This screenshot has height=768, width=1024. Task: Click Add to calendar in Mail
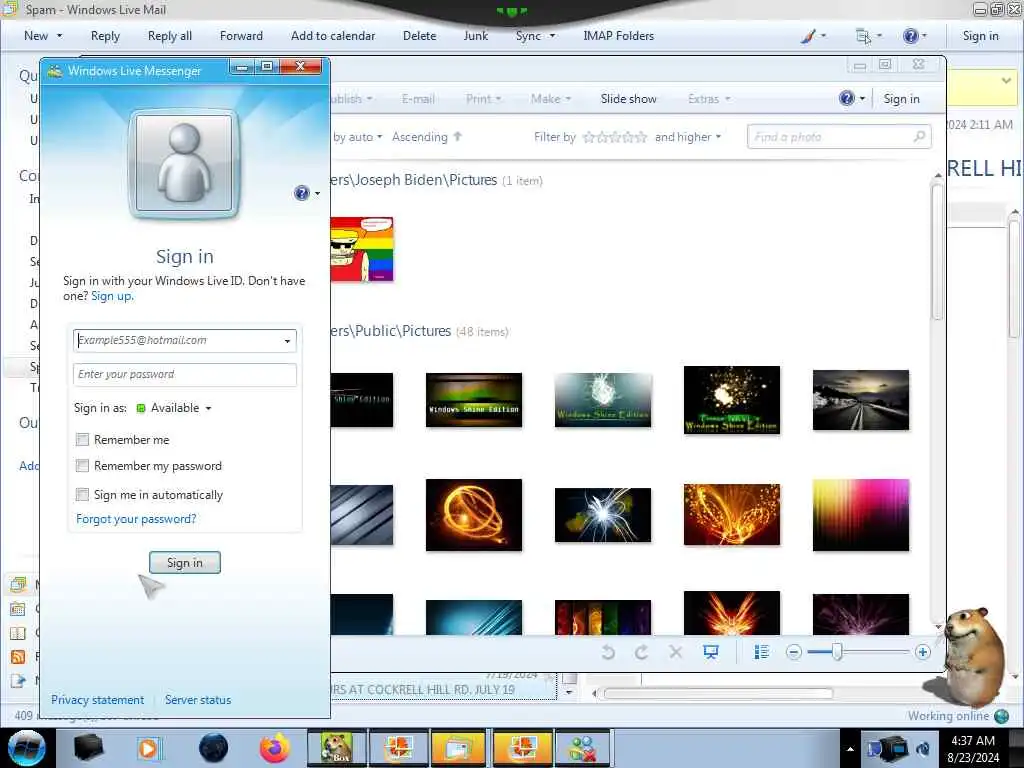[x=333, y=36]
